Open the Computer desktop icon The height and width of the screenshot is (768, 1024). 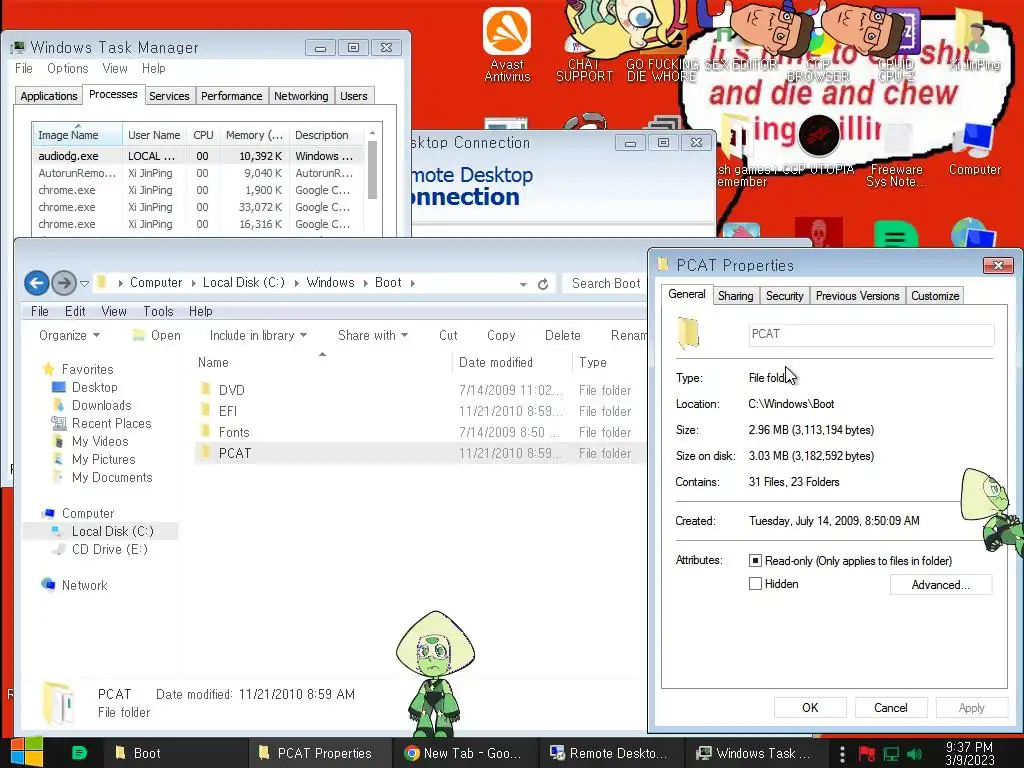(x=974, y=150)
